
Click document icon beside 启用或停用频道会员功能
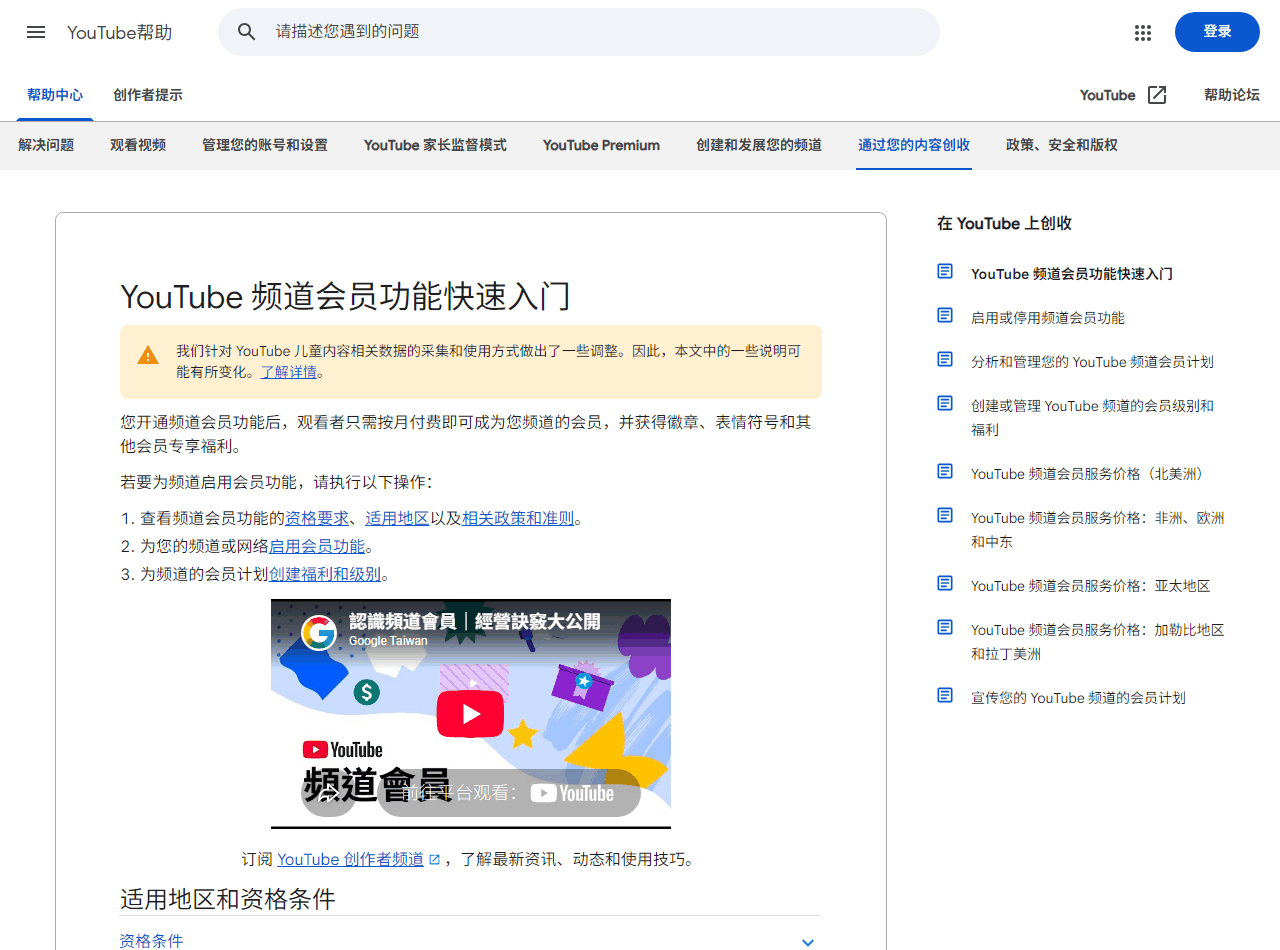tap(945, 315)
